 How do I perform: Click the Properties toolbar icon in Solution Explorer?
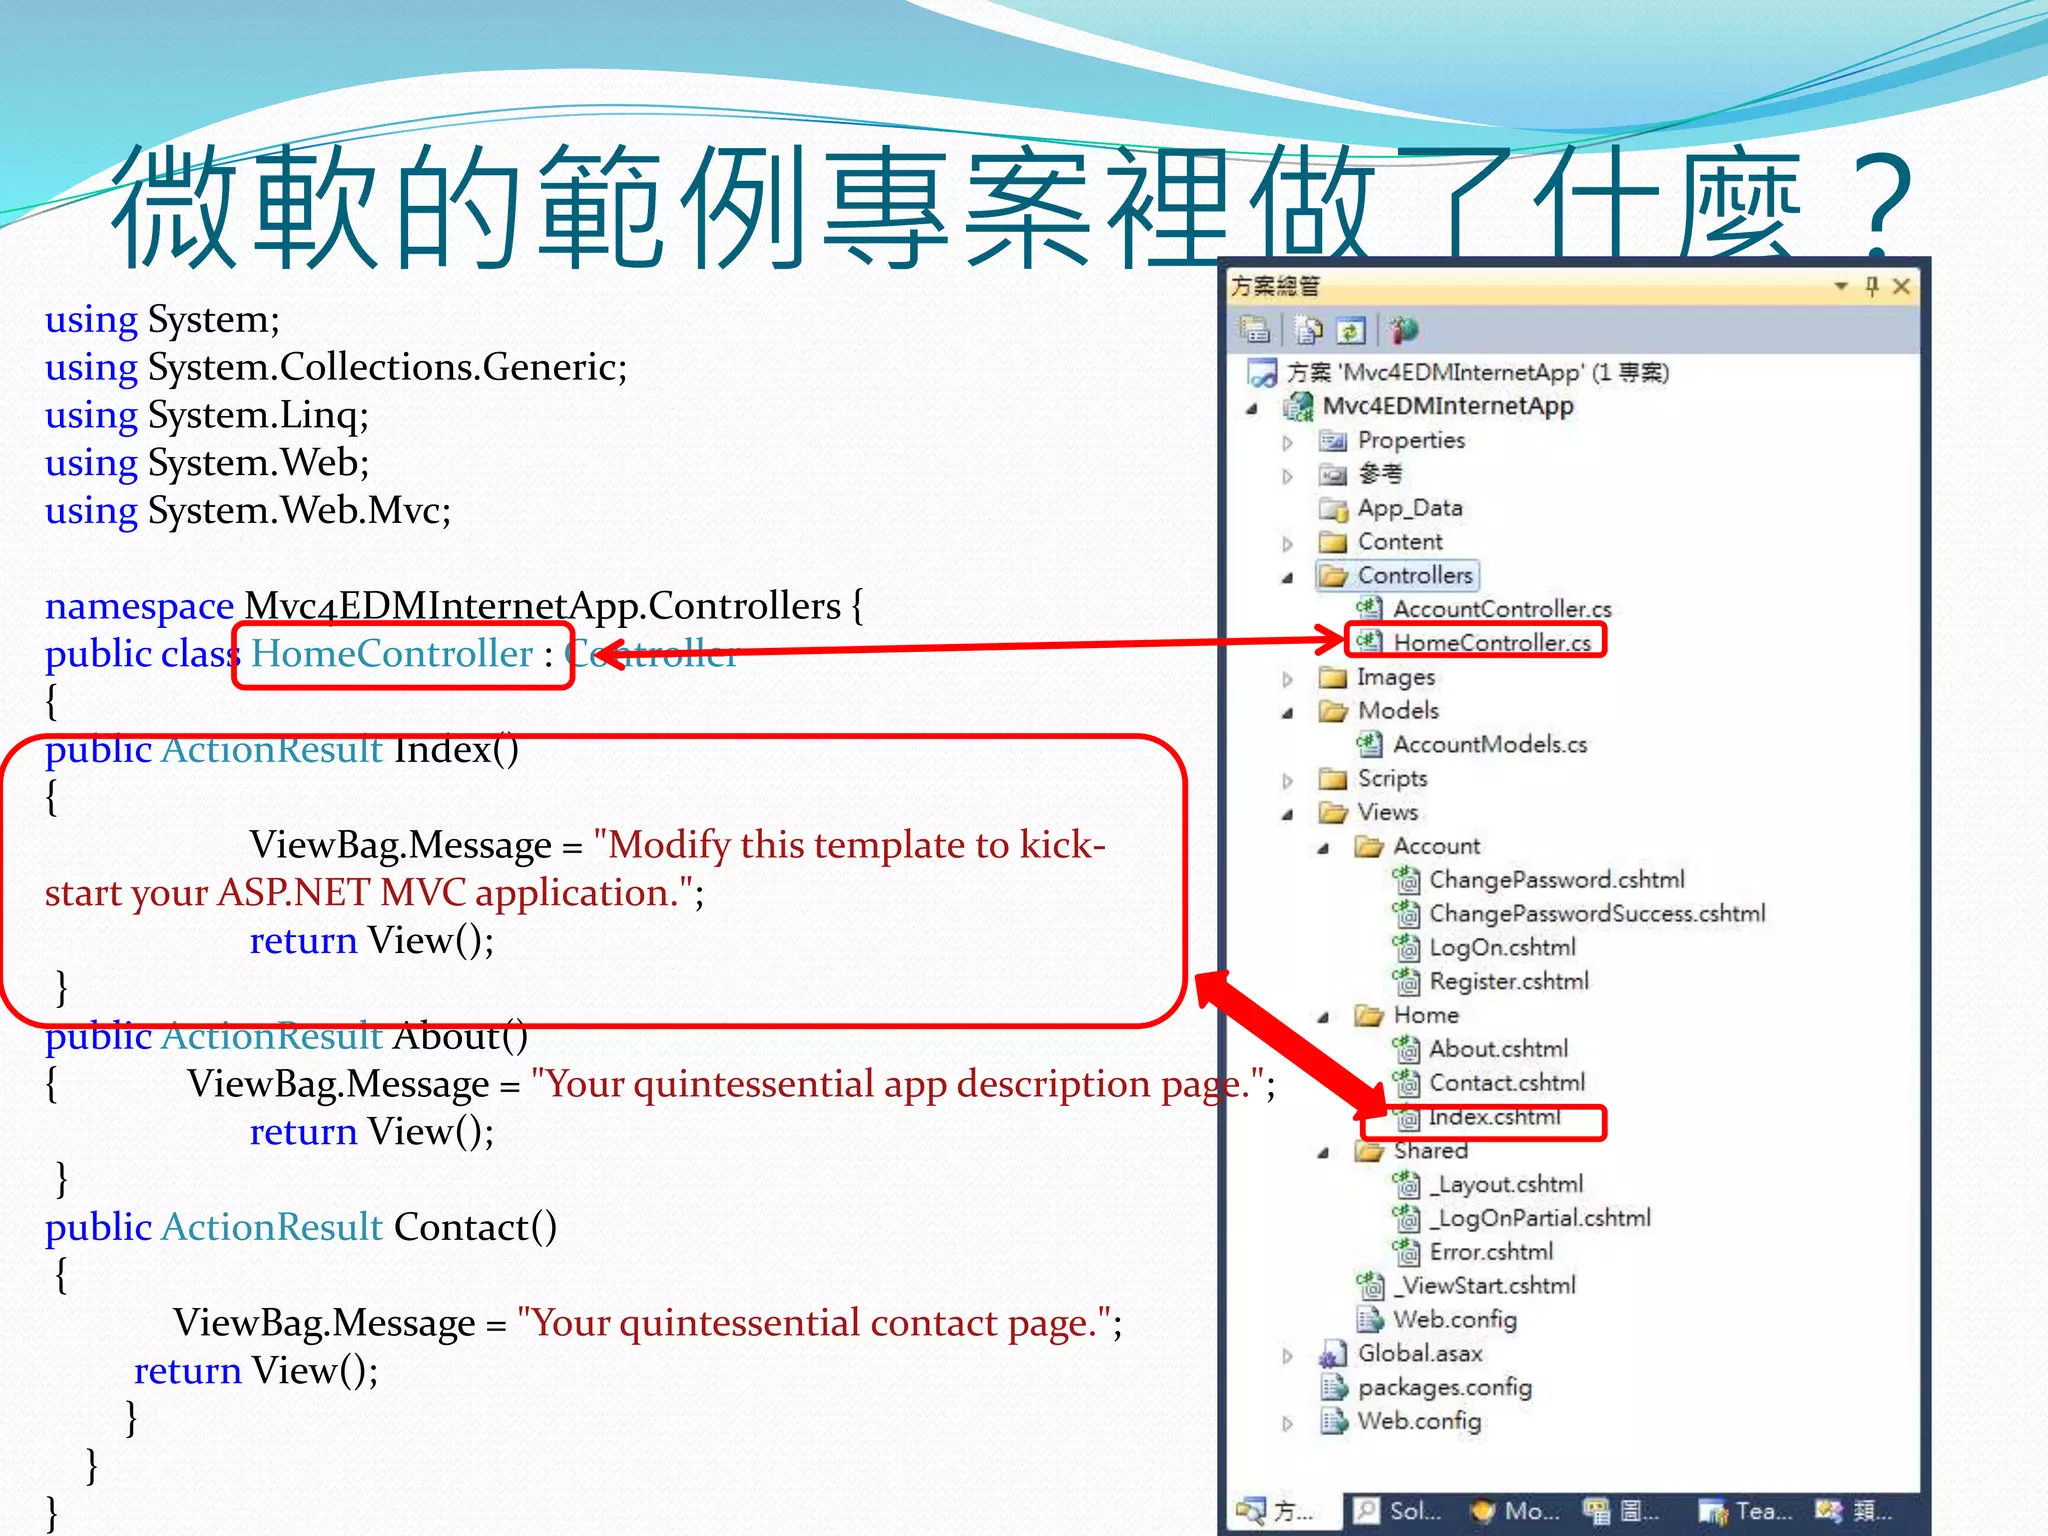coord(1254,330)
